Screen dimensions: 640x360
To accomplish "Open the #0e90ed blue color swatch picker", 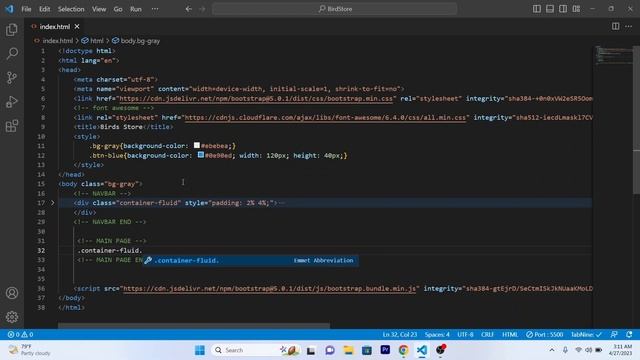I will pos(200,155).
